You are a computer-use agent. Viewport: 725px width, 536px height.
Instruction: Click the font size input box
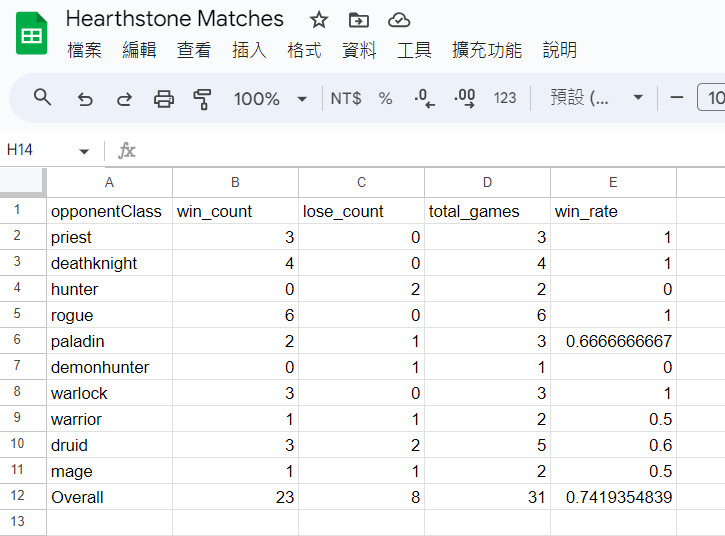tap(712, 98)
